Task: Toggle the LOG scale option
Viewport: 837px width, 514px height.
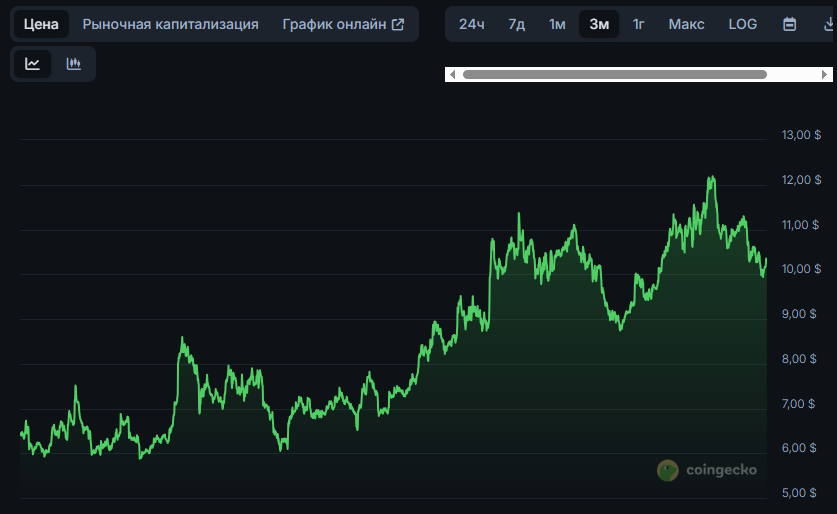Action: click(x=742, y=24)
